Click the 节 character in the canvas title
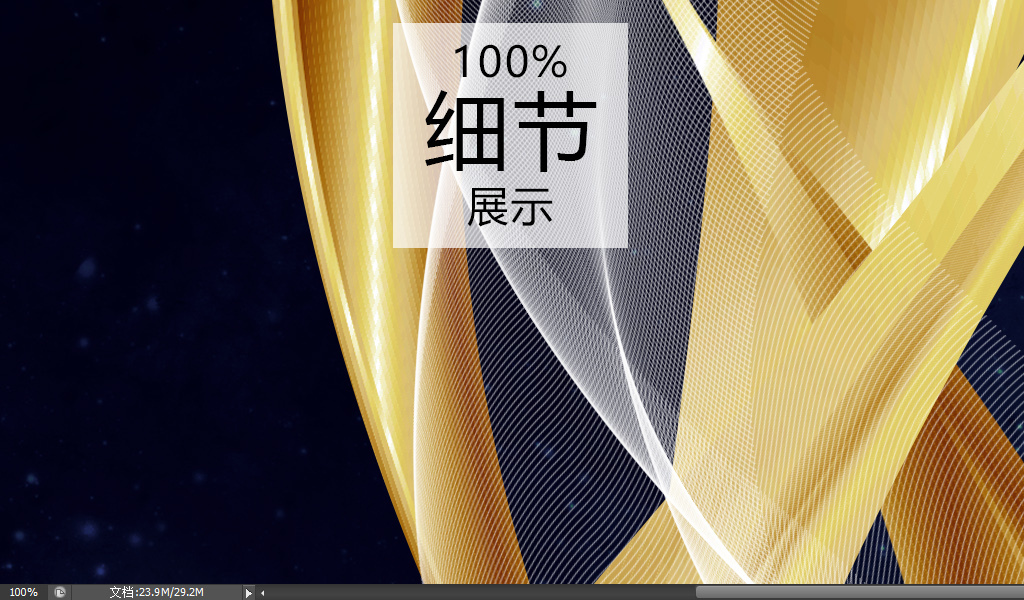Image resolution: width=1024 pixels, height=600 pixels. [x=556, y=130]
